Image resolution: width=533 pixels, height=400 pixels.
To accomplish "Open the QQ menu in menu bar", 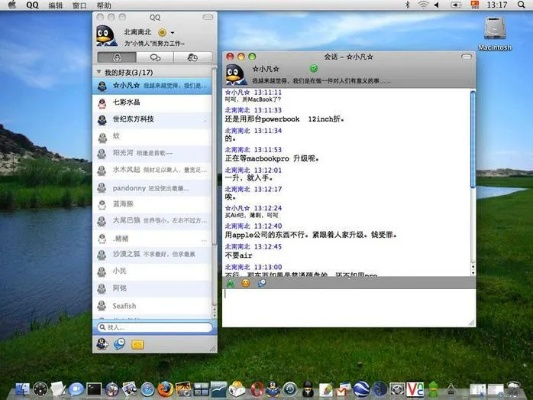I will (x=32, y=5).
